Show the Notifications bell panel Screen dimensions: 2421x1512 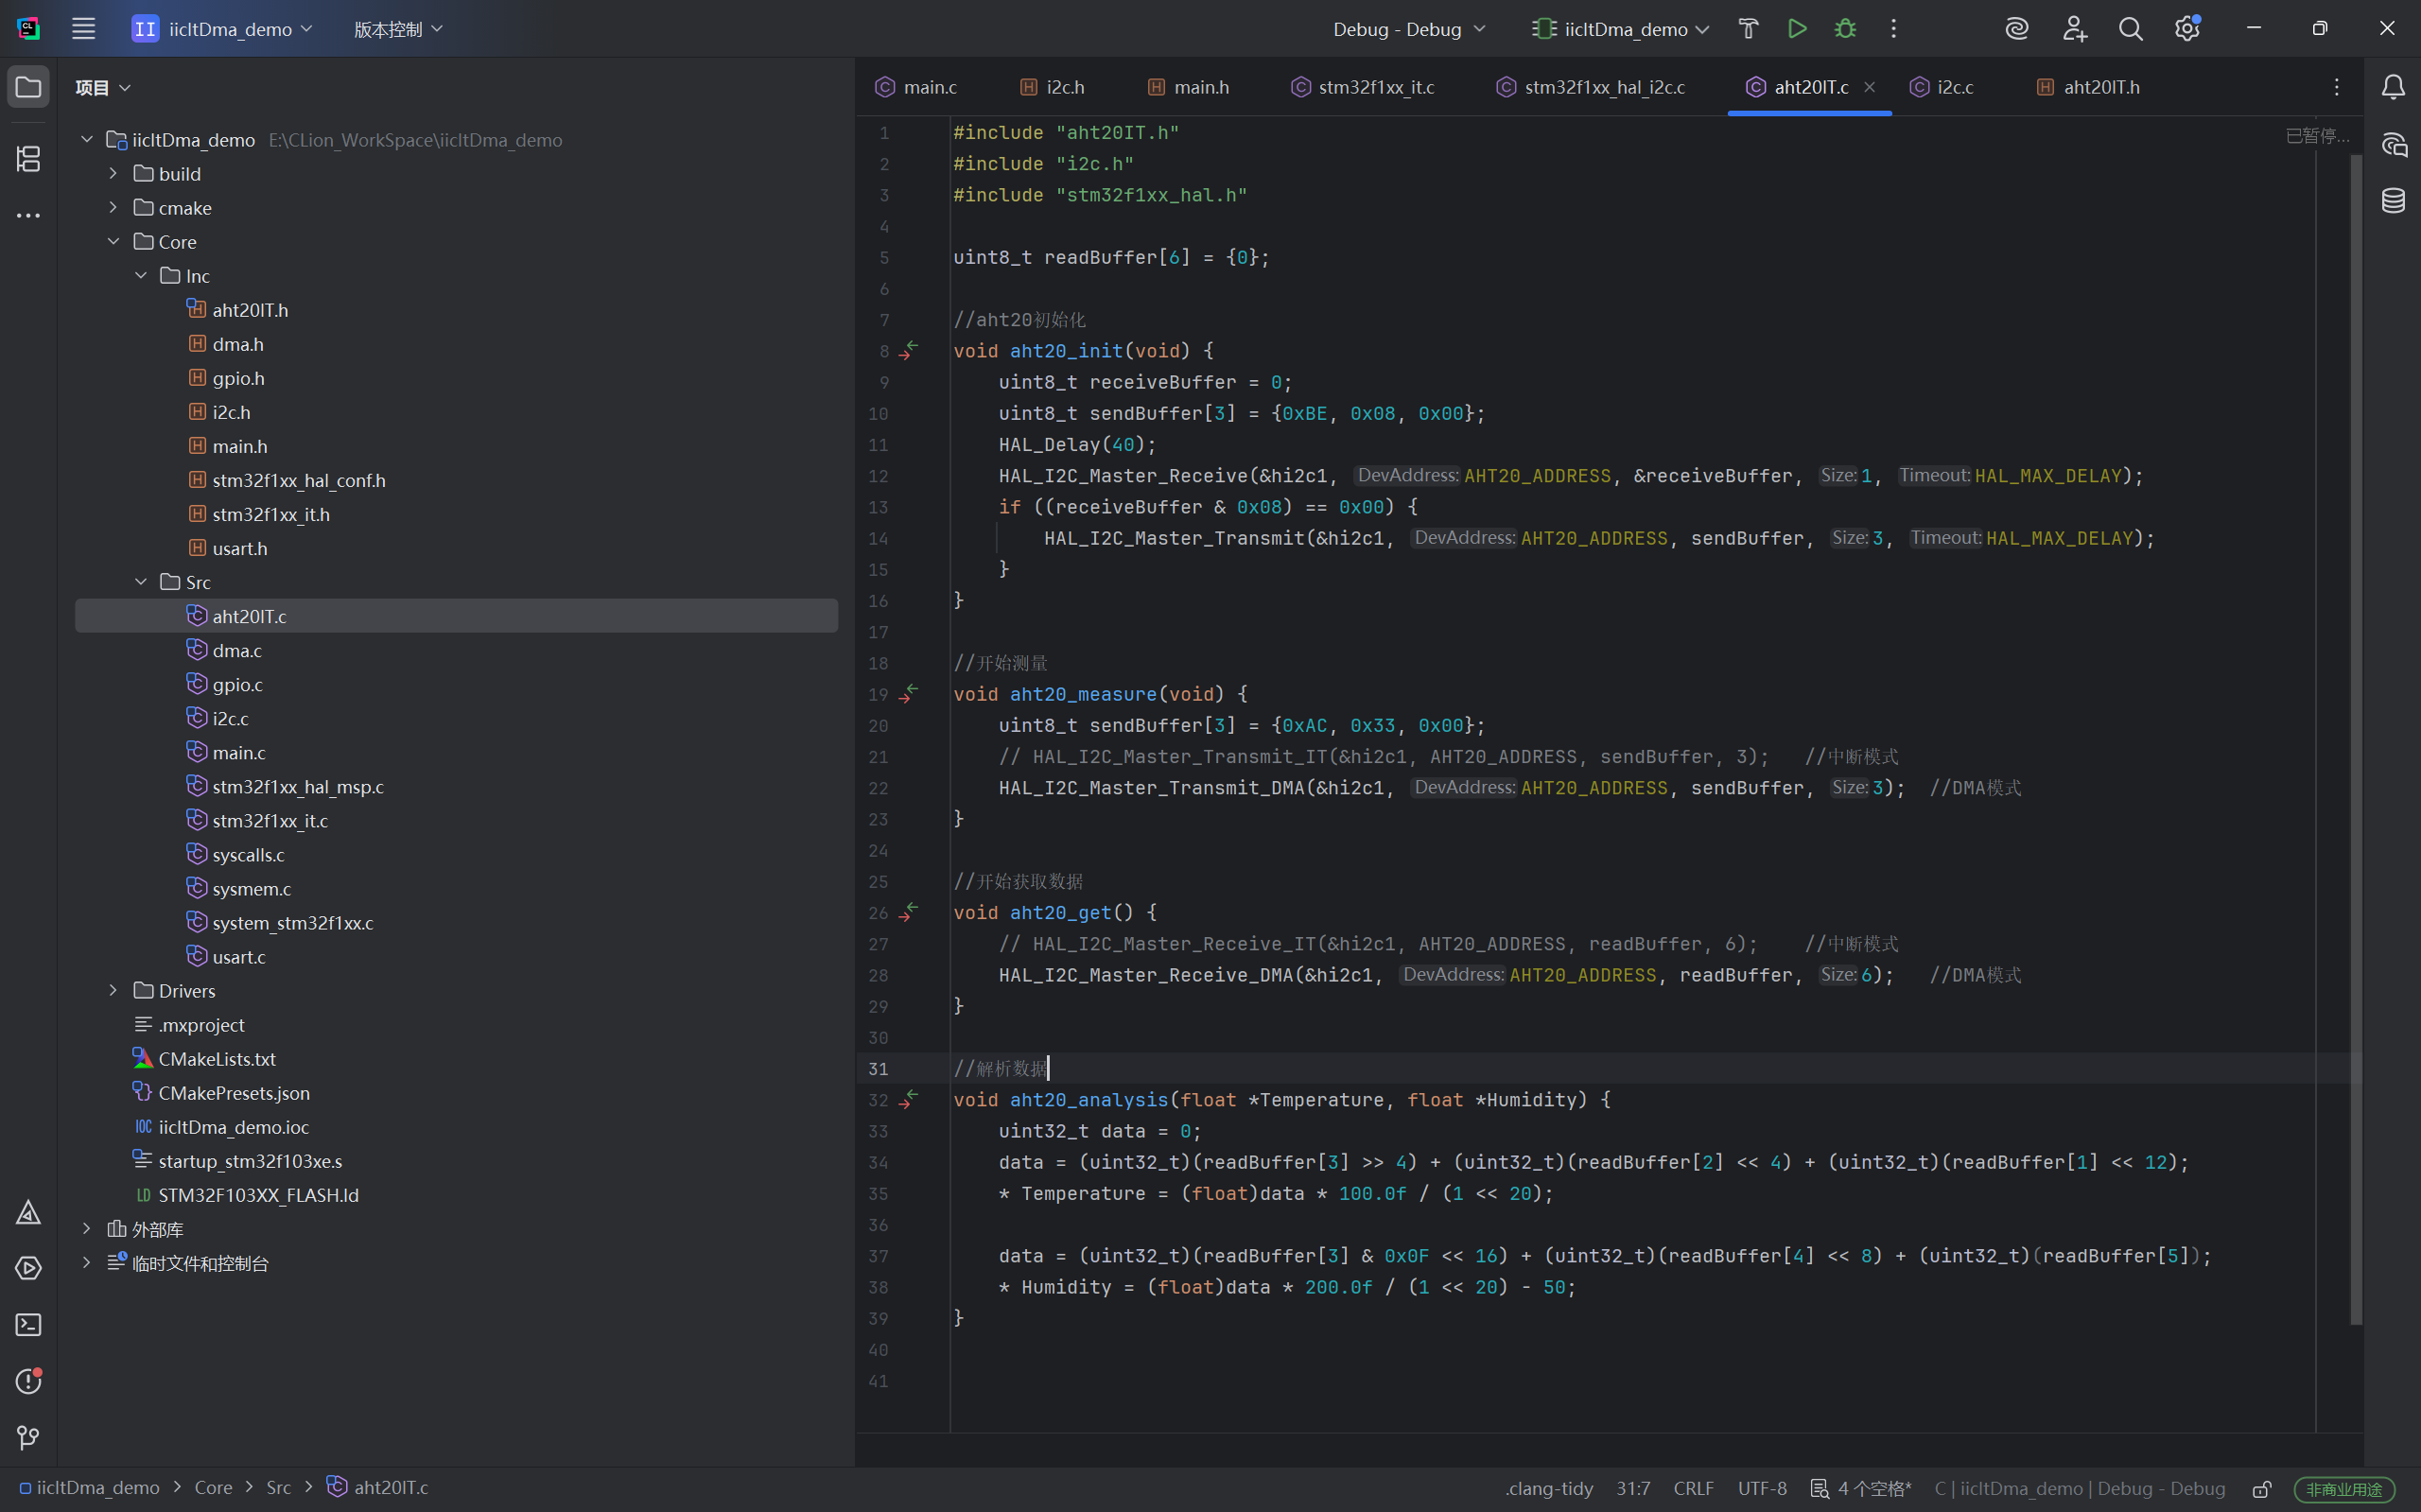click(x=2393, y=88)
